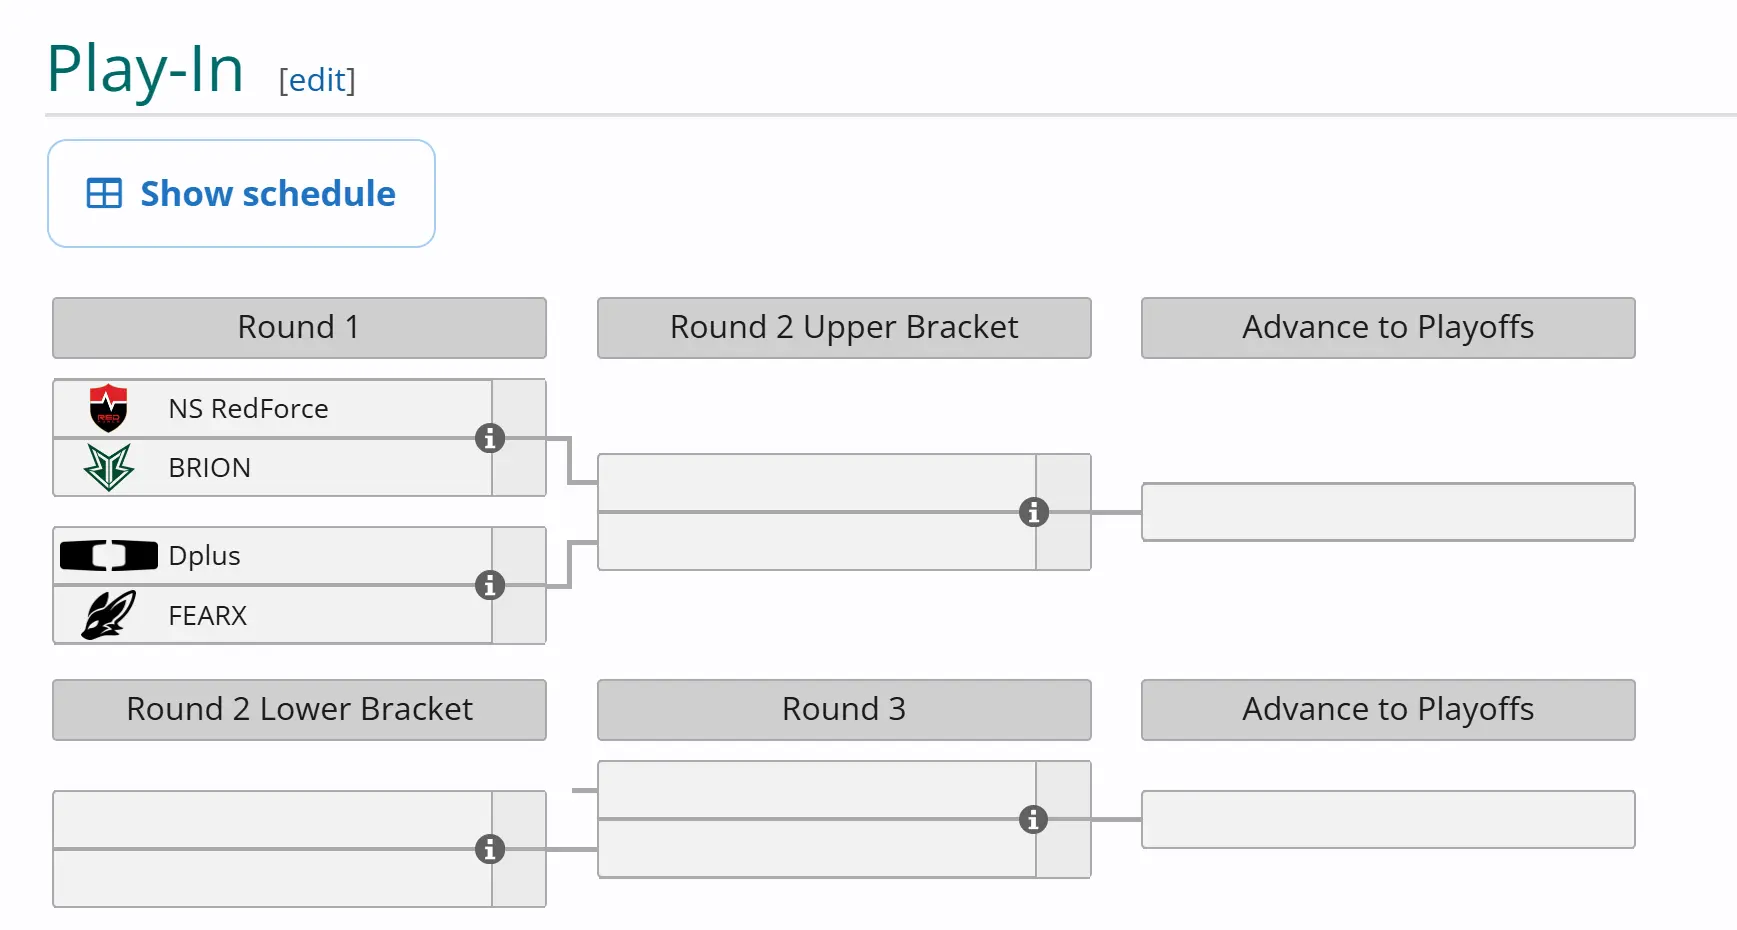Click the FEARX team logo
The width and height of the screenshot is (1737, 930).
tap(108, 615)
